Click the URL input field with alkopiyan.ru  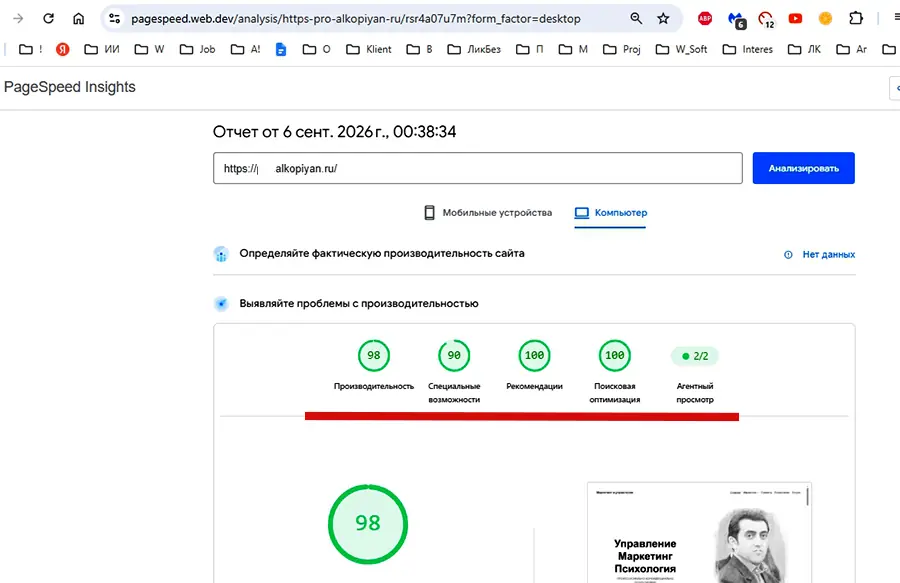pyautogui.click(x=478, y=168)
